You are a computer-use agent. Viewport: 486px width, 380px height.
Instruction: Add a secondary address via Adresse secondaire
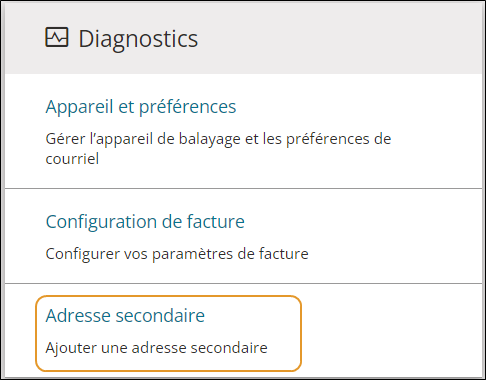pyautogui.click(x=125, y=315)
